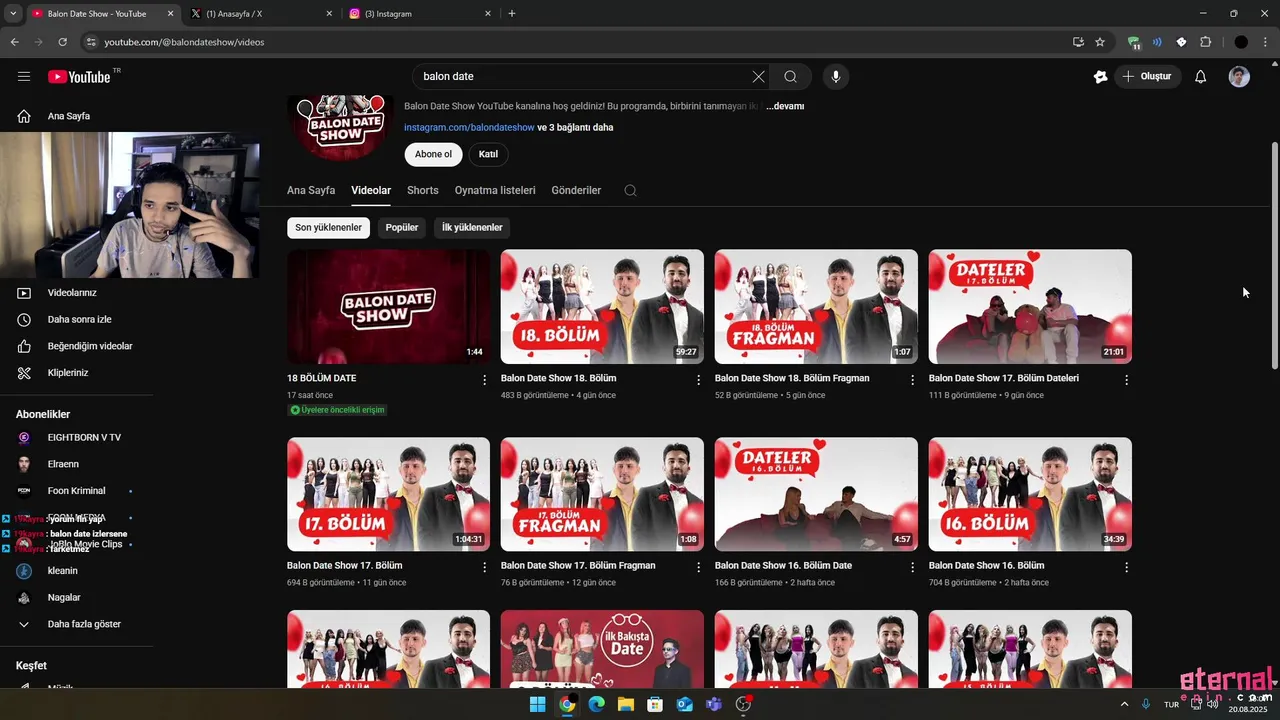Go back in browser history
This screenshot has height=720, width=1280.
tap(14, 42)
